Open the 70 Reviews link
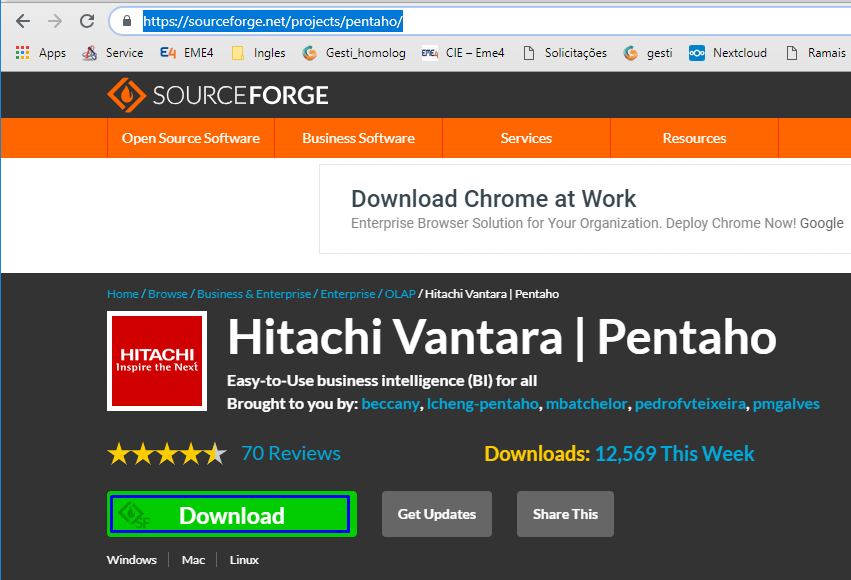The image size is (851, 580). [x=291, y=454]
